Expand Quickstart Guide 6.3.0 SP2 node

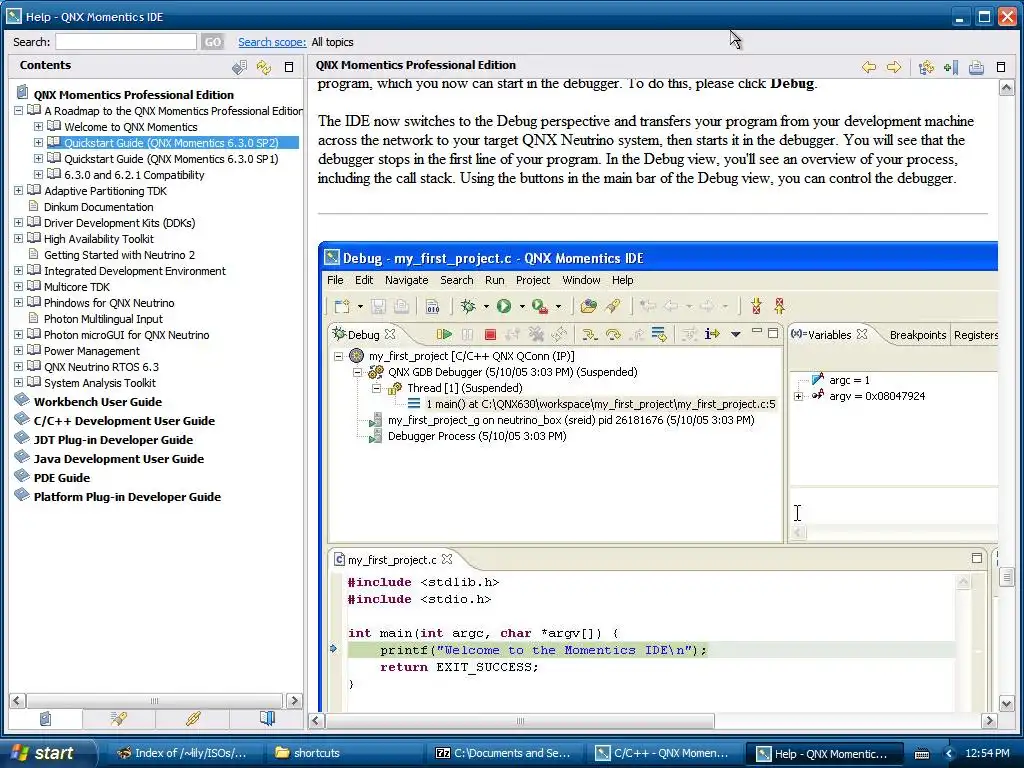tap(38, 142)
